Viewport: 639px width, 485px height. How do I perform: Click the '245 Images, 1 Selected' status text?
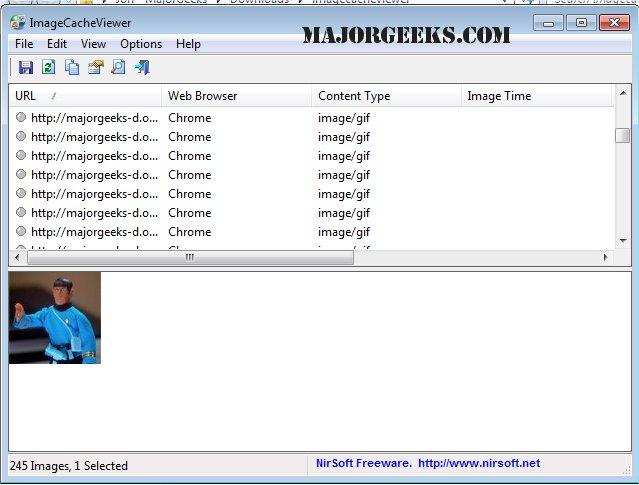(69, 465)
